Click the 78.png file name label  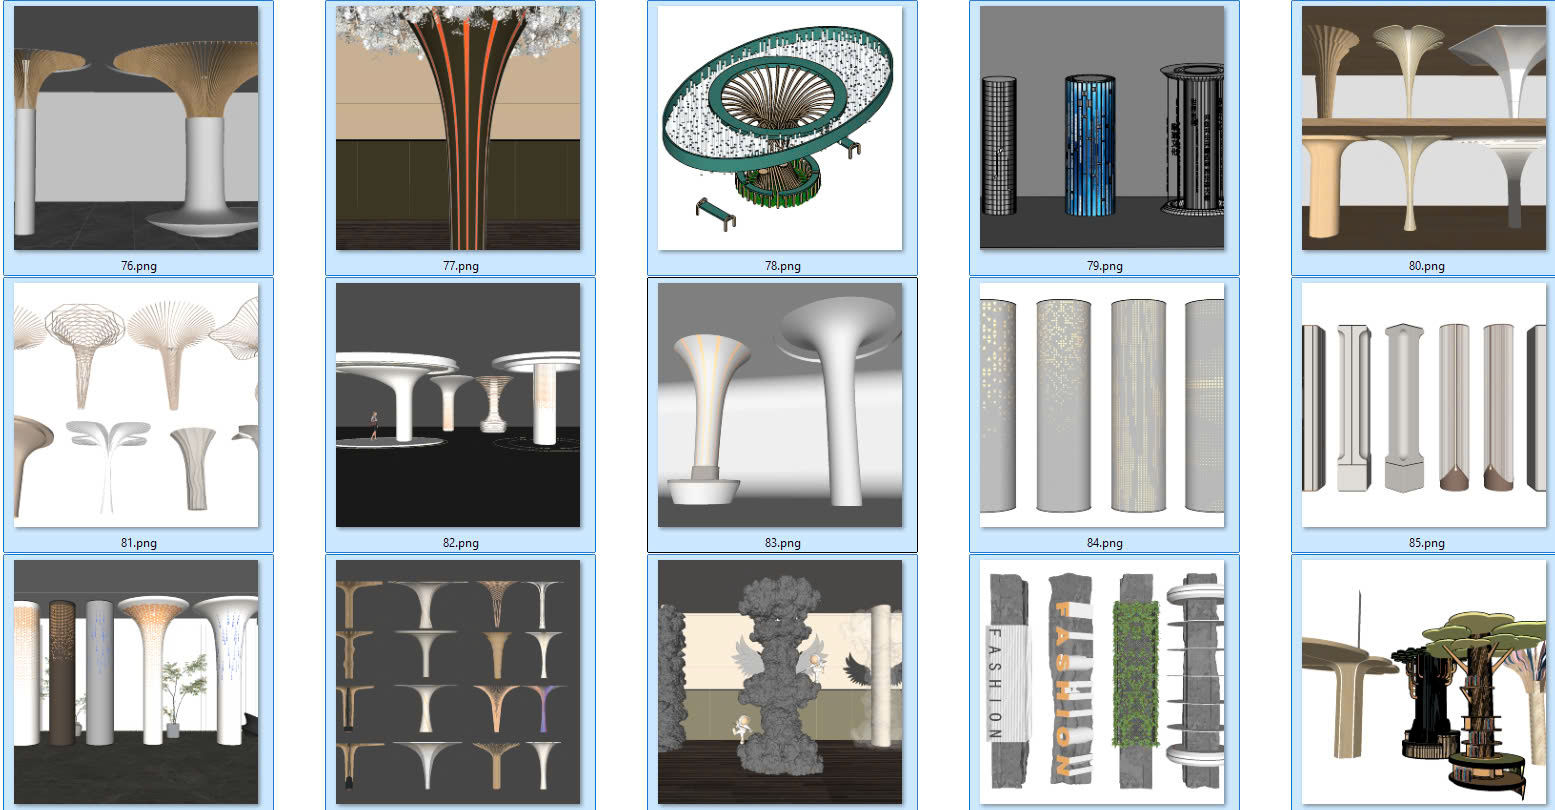click(782, 266)
